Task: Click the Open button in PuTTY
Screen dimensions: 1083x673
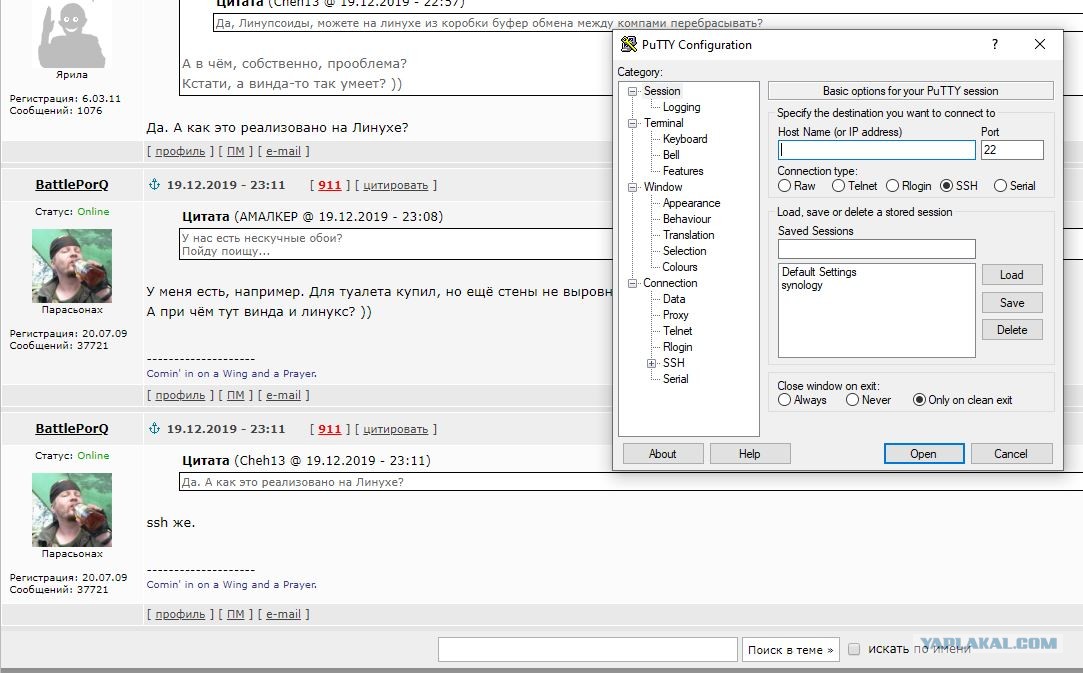Action: (x=923, y=454)
